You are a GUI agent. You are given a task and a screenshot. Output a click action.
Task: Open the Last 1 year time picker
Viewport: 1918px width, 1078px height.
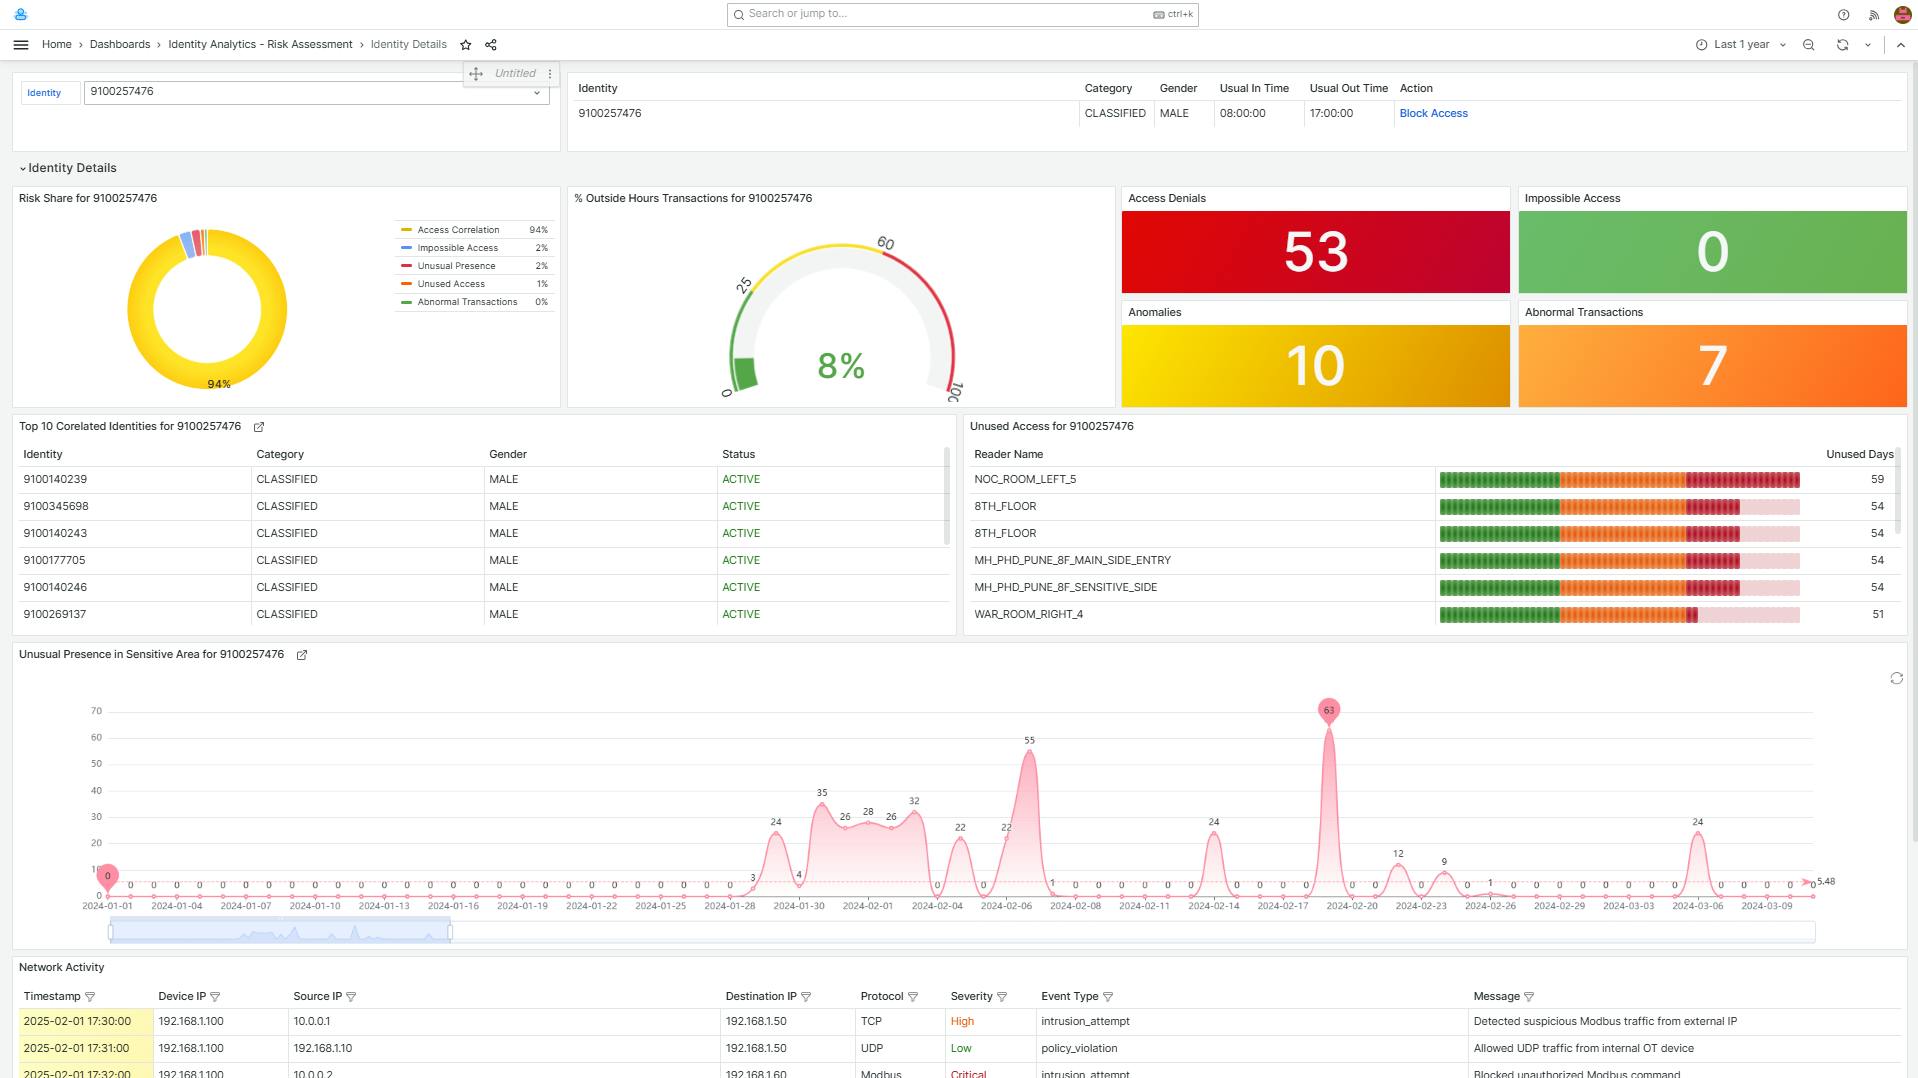(1740, 44)
